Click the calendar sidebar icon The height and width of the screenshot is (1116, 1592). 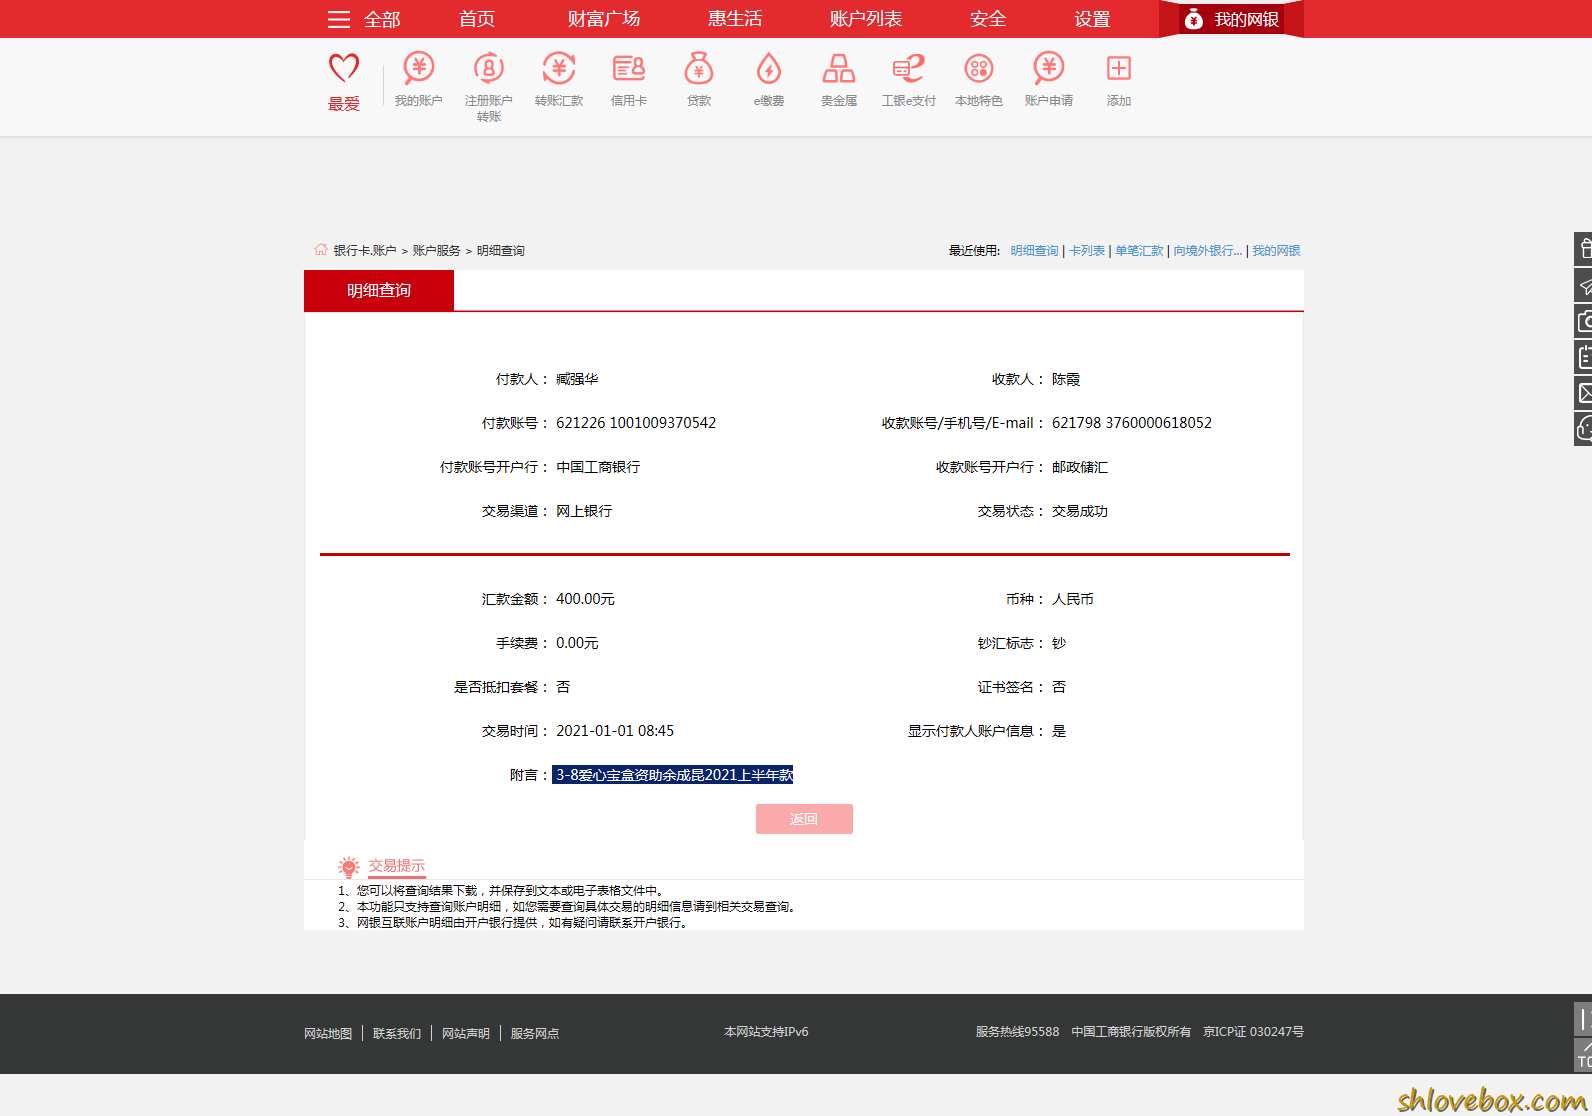[1584, 357]
